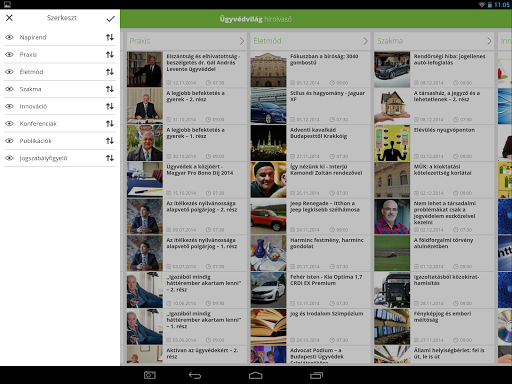Select the Szakma column header title

390,41
